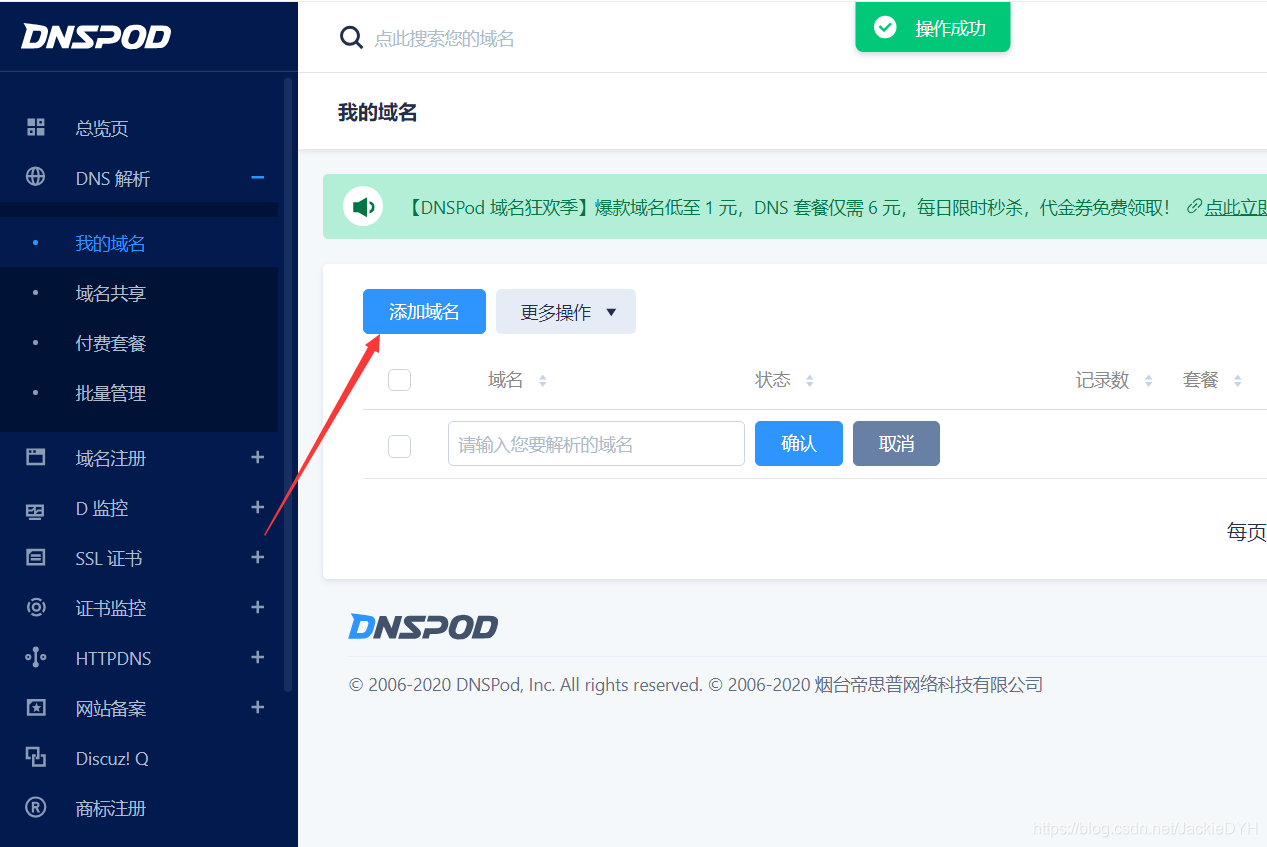Expand the SSL 证书 menu section

tap(258, 557)
